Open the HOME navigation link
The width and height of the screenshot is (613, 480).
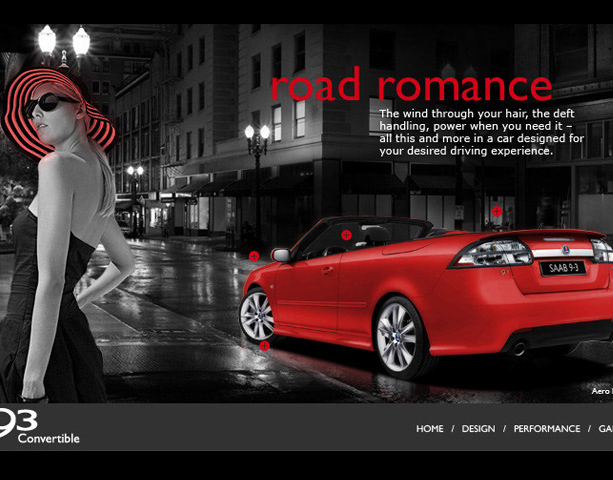(430, 429)
